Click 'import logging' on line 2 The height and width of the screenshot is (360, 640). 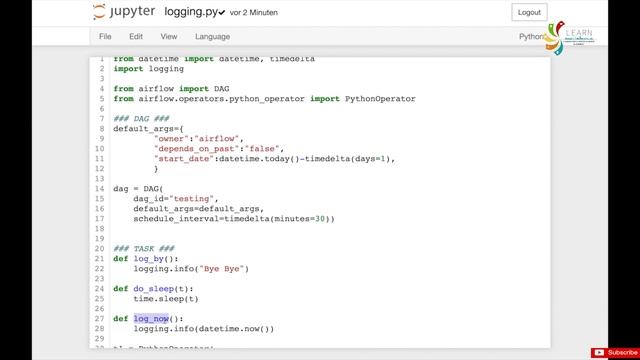click(x=149, y=69)
